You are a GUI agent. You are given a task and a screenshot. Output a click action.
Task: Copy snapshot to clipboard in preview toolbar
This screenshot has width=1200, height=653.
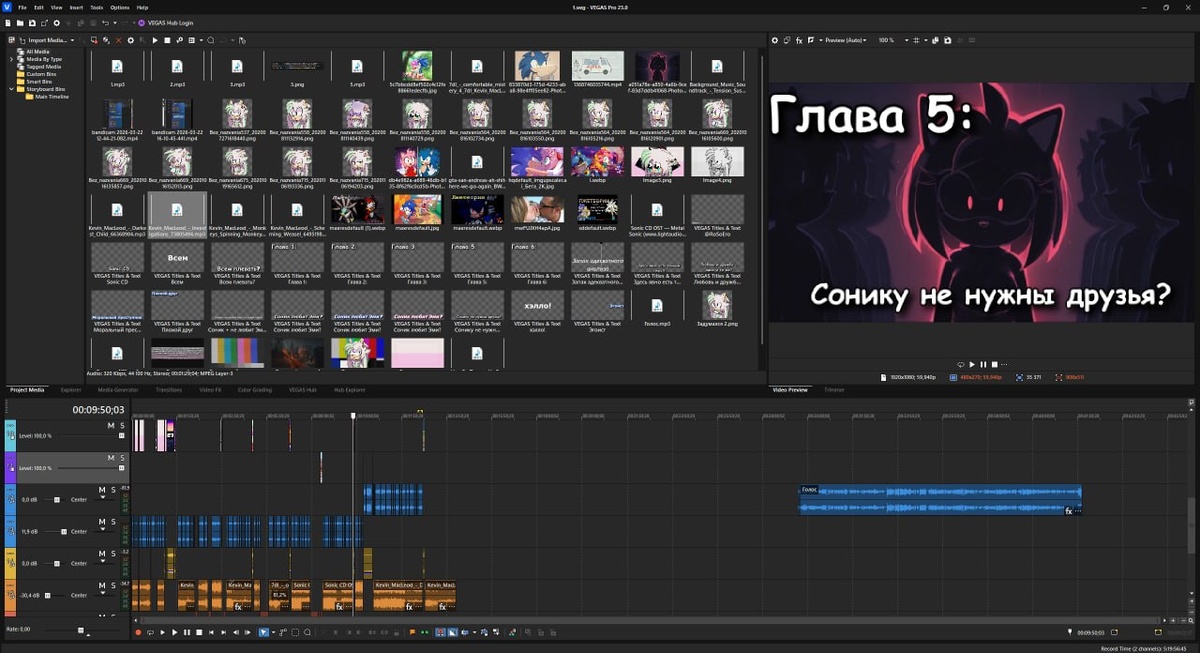935,40
